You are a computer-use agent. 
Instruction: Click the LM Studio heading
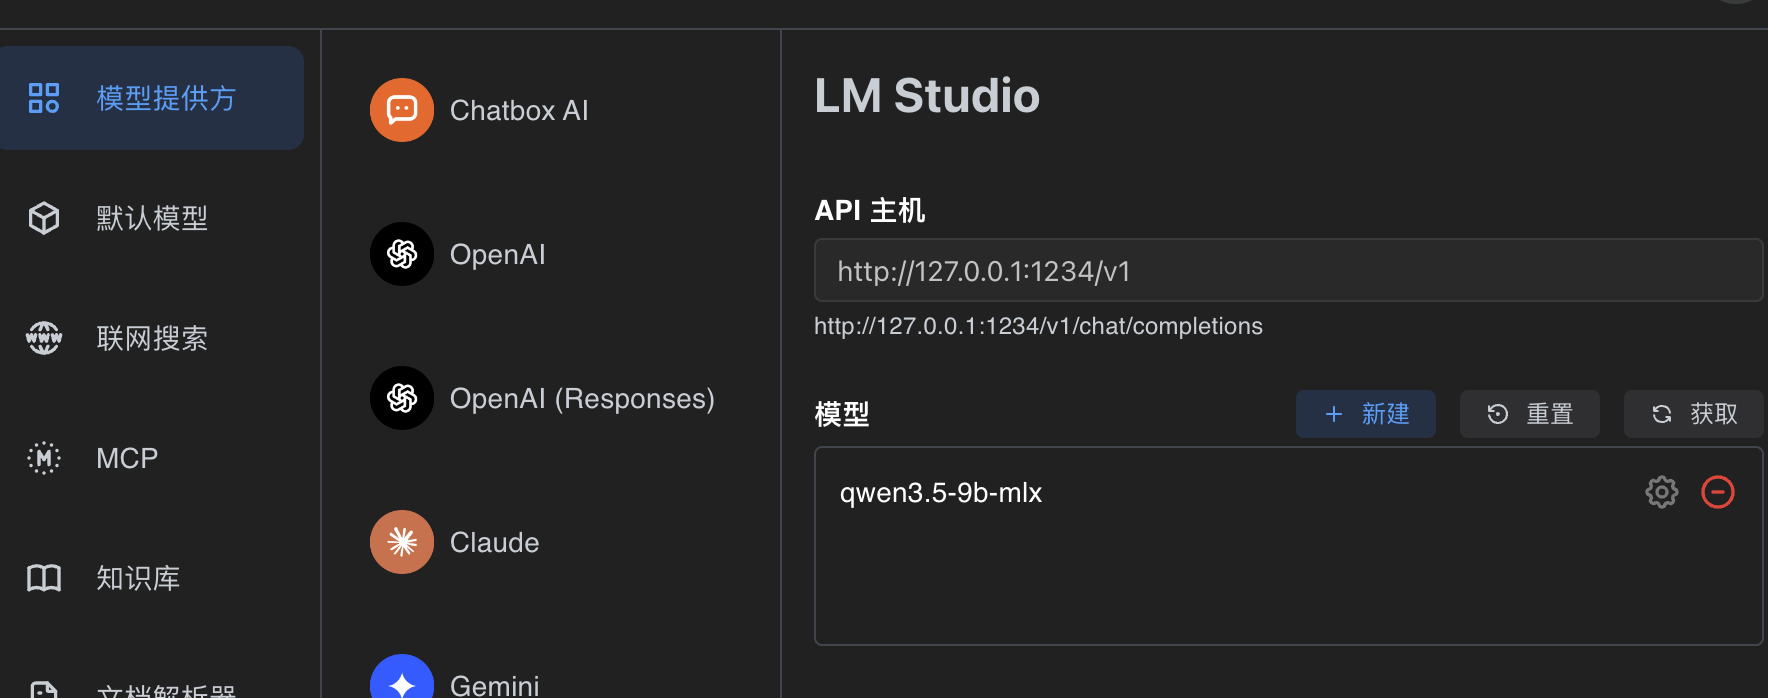pos(927,96)
